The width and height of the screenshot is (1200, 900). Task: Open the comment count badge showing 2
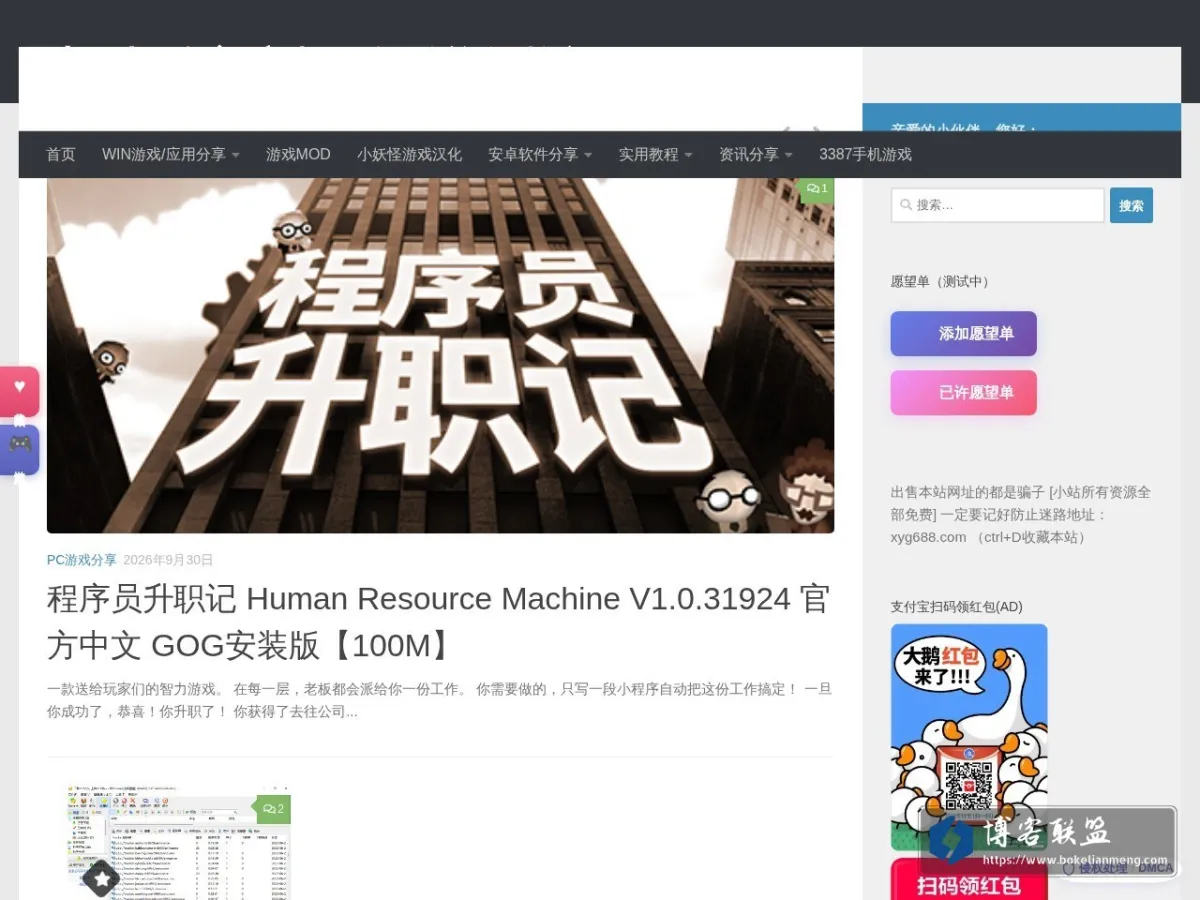pyautogui.click(x=273, y=809)
